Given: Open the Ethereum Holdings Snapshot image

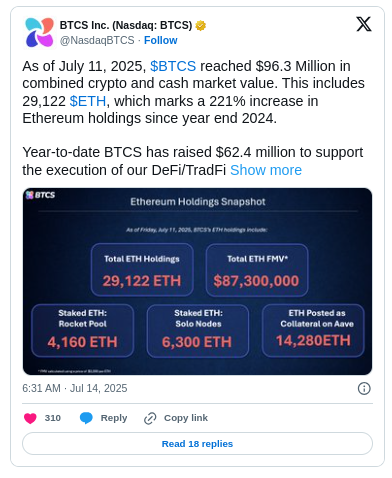Looking at the screenshot, I should (197, 281).
